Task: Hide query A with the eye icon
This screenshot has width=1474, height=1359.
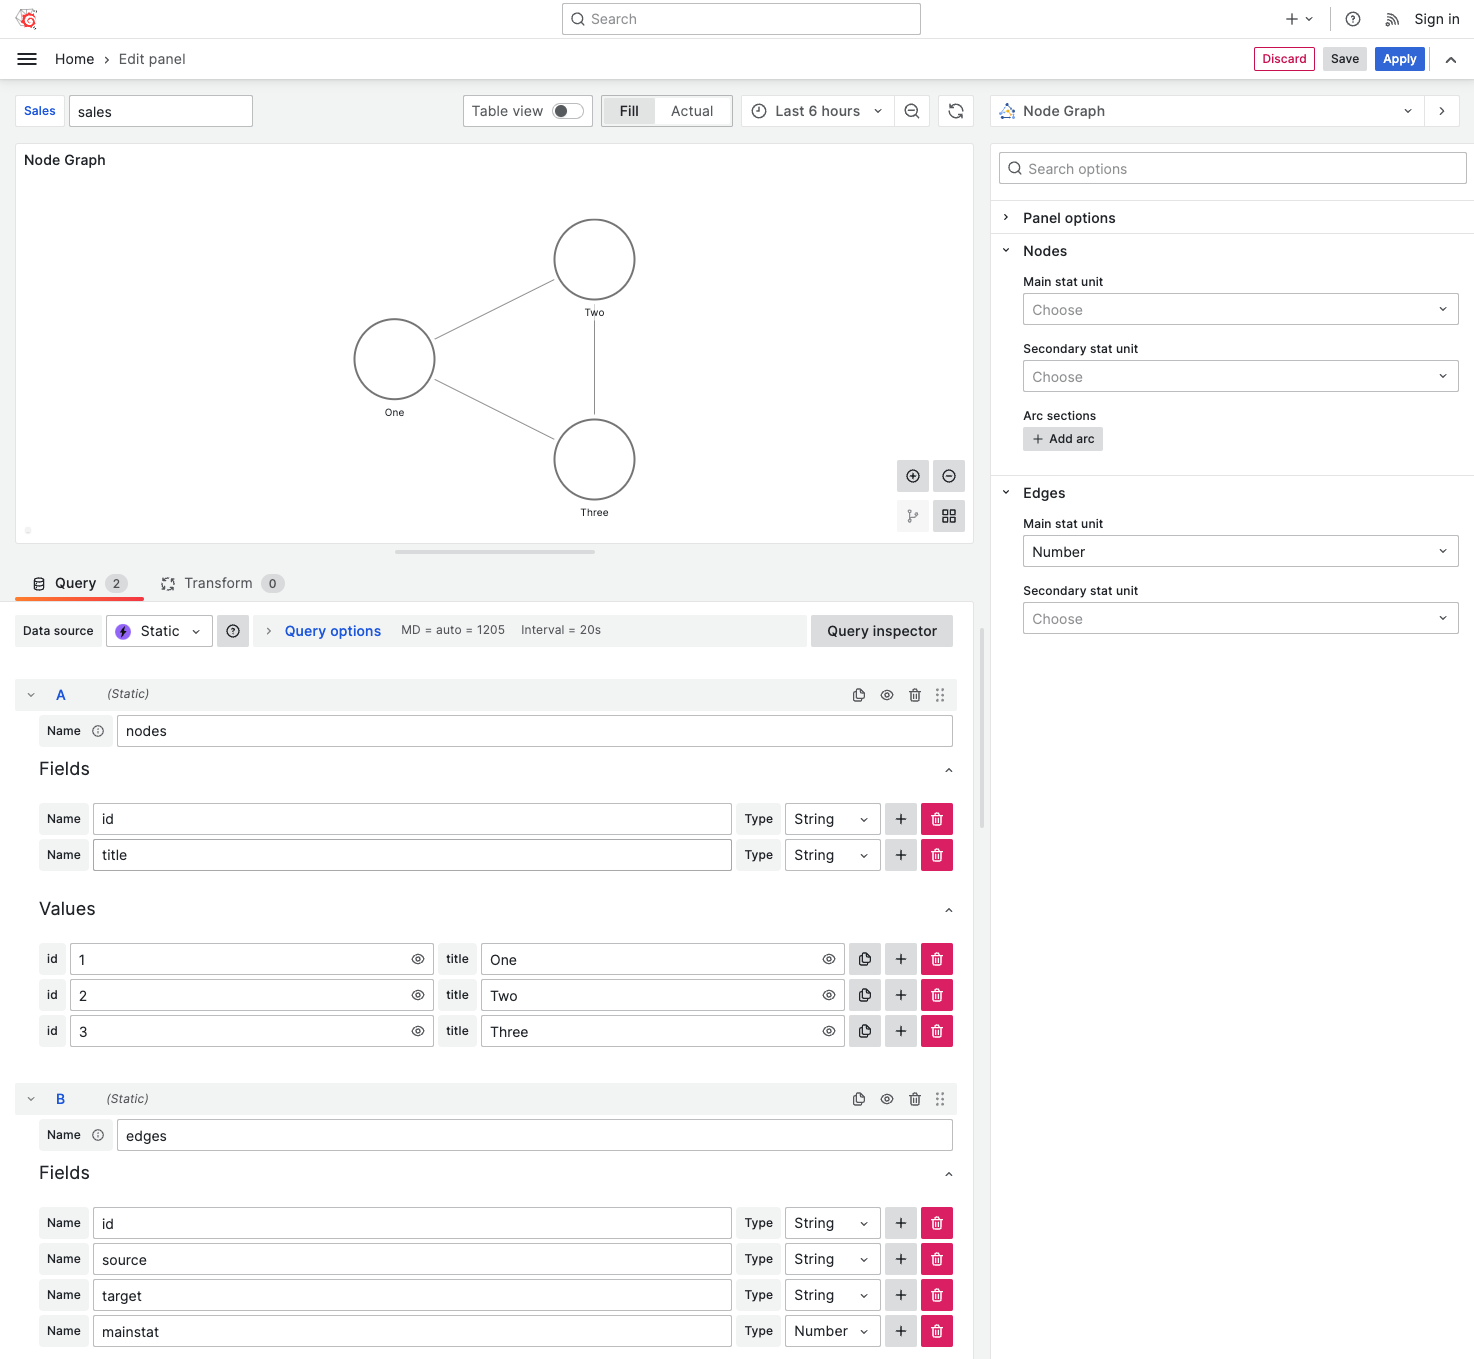Action: click(x=886, y=694)
